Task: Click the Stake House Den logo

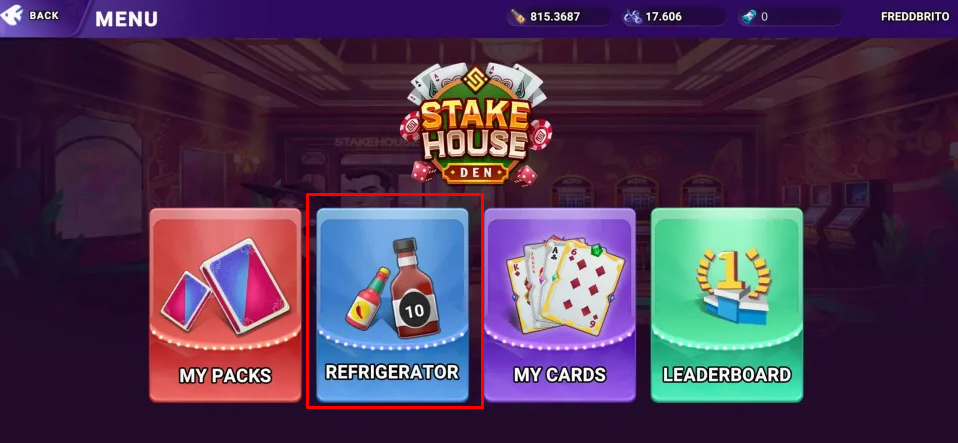Action: (476, 124)
